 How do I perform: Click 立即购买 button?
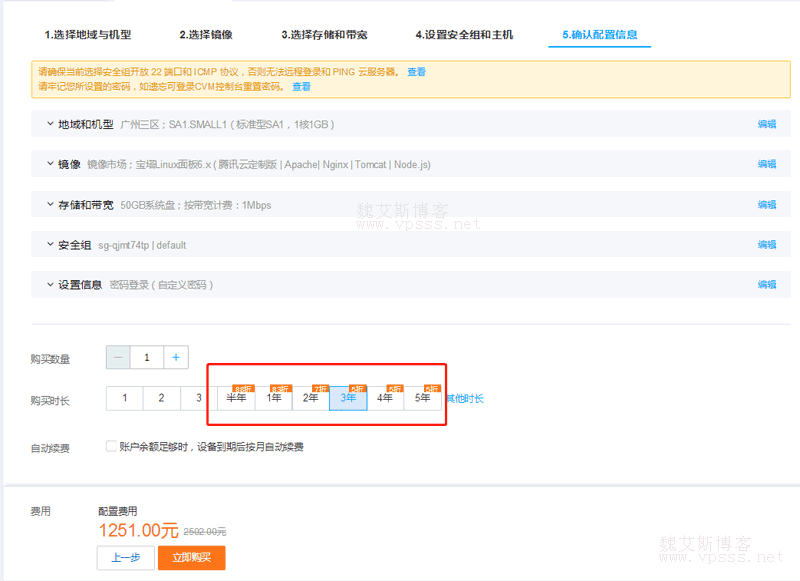(x=191, y=558)
